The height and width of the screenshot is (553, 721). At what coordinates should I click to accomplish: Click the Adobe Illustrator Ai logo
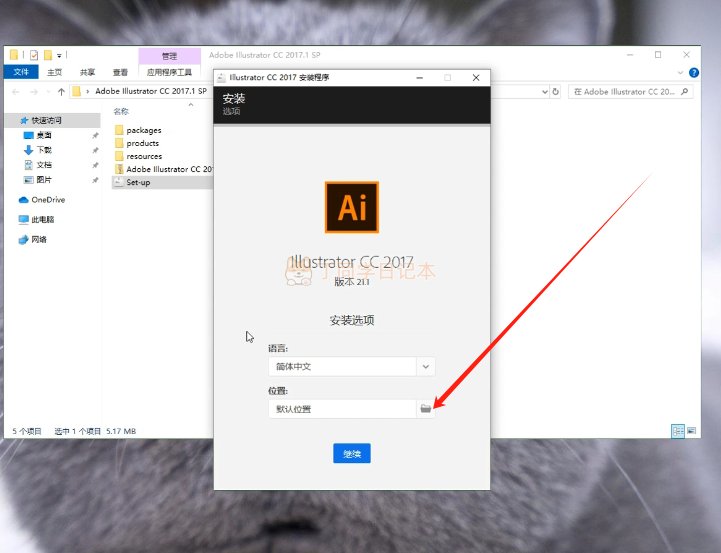click(352, 207)
